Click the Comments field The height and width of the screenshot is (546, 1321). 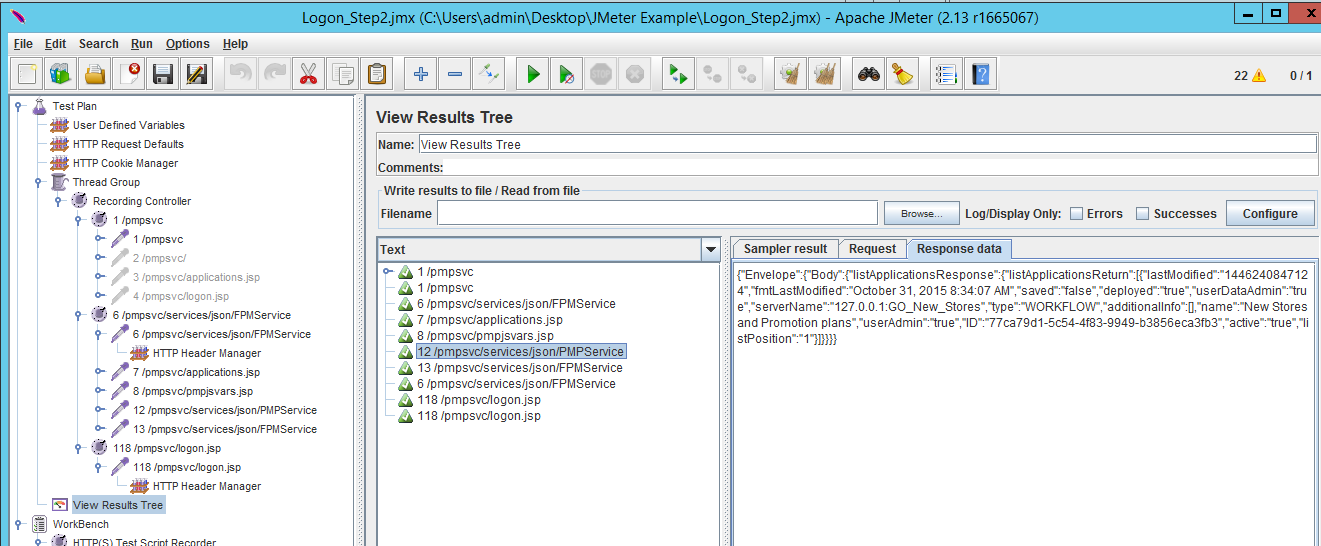880,168
